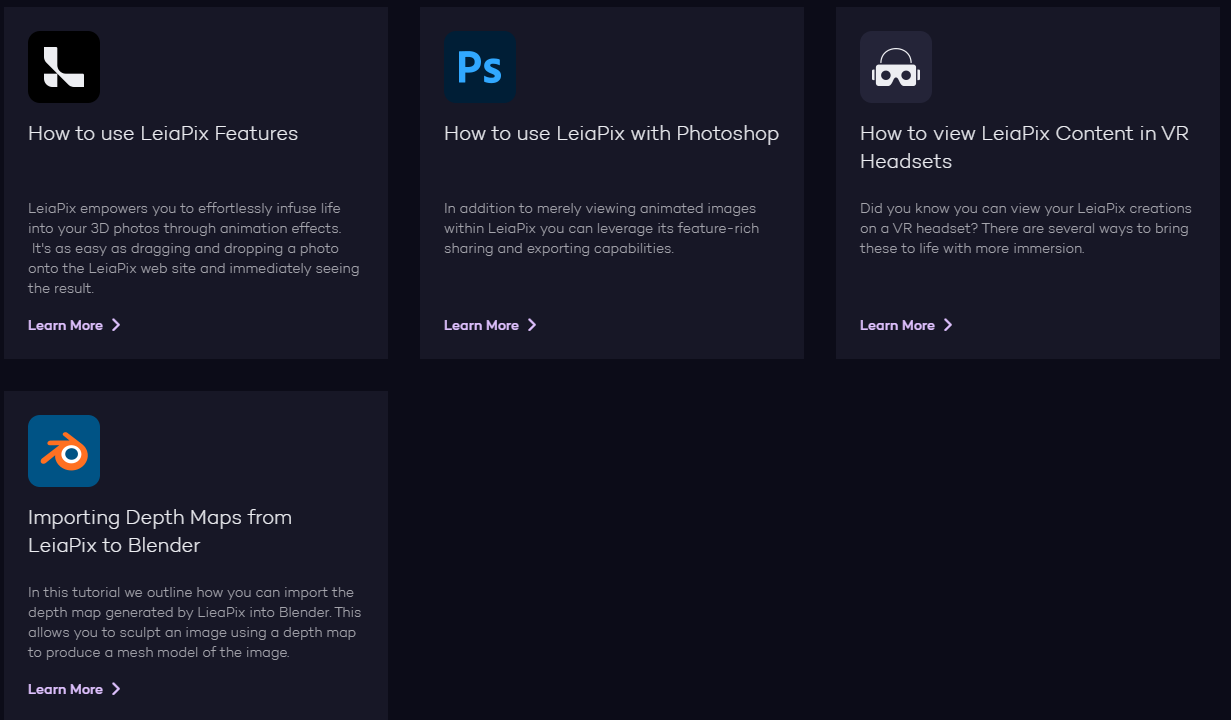Click chevron arrow in Photoshop card
This screenshot has width=1231, height=720.
pos(532,325)
